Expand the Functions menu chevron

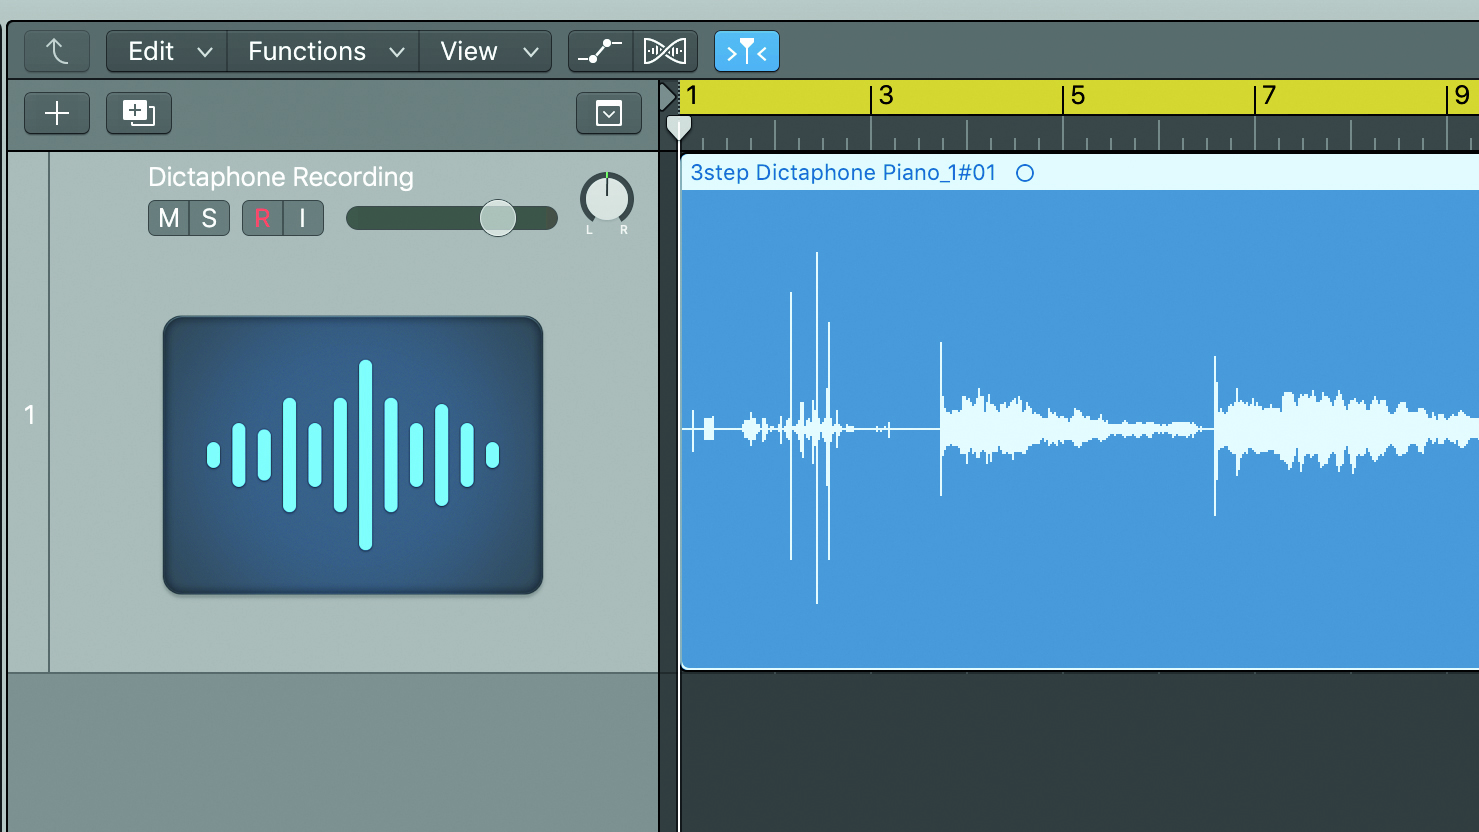[x=397, y=52]
